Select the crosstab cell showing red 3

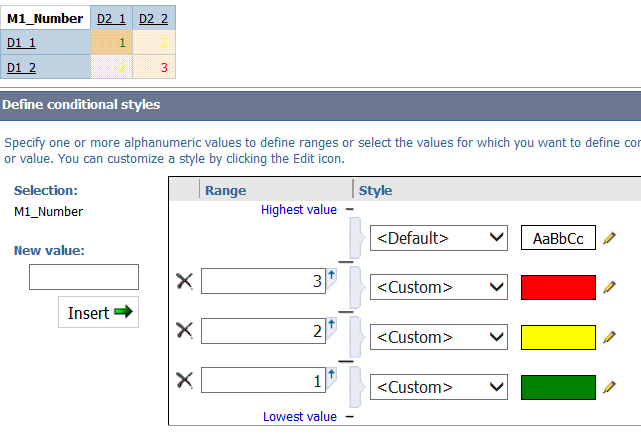(154, 67)
